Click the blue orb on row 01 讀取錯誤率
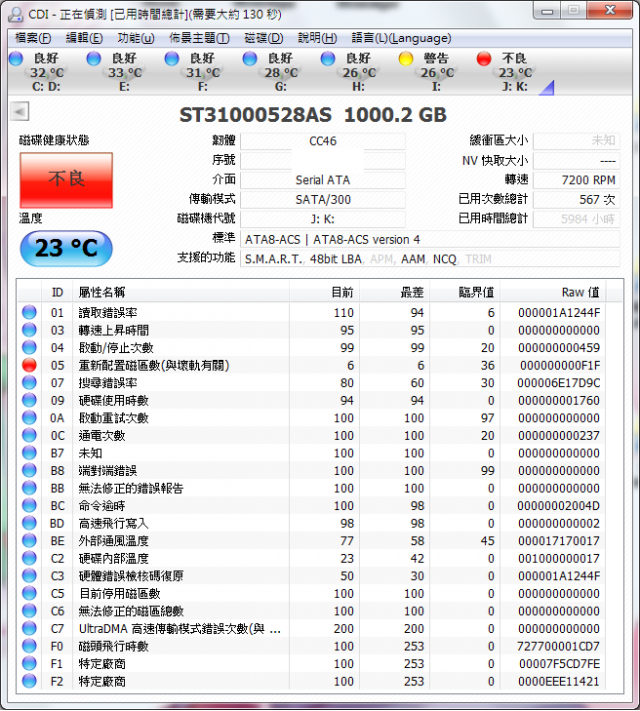Screen dimensions: 640x711 (x=29, y=312)
